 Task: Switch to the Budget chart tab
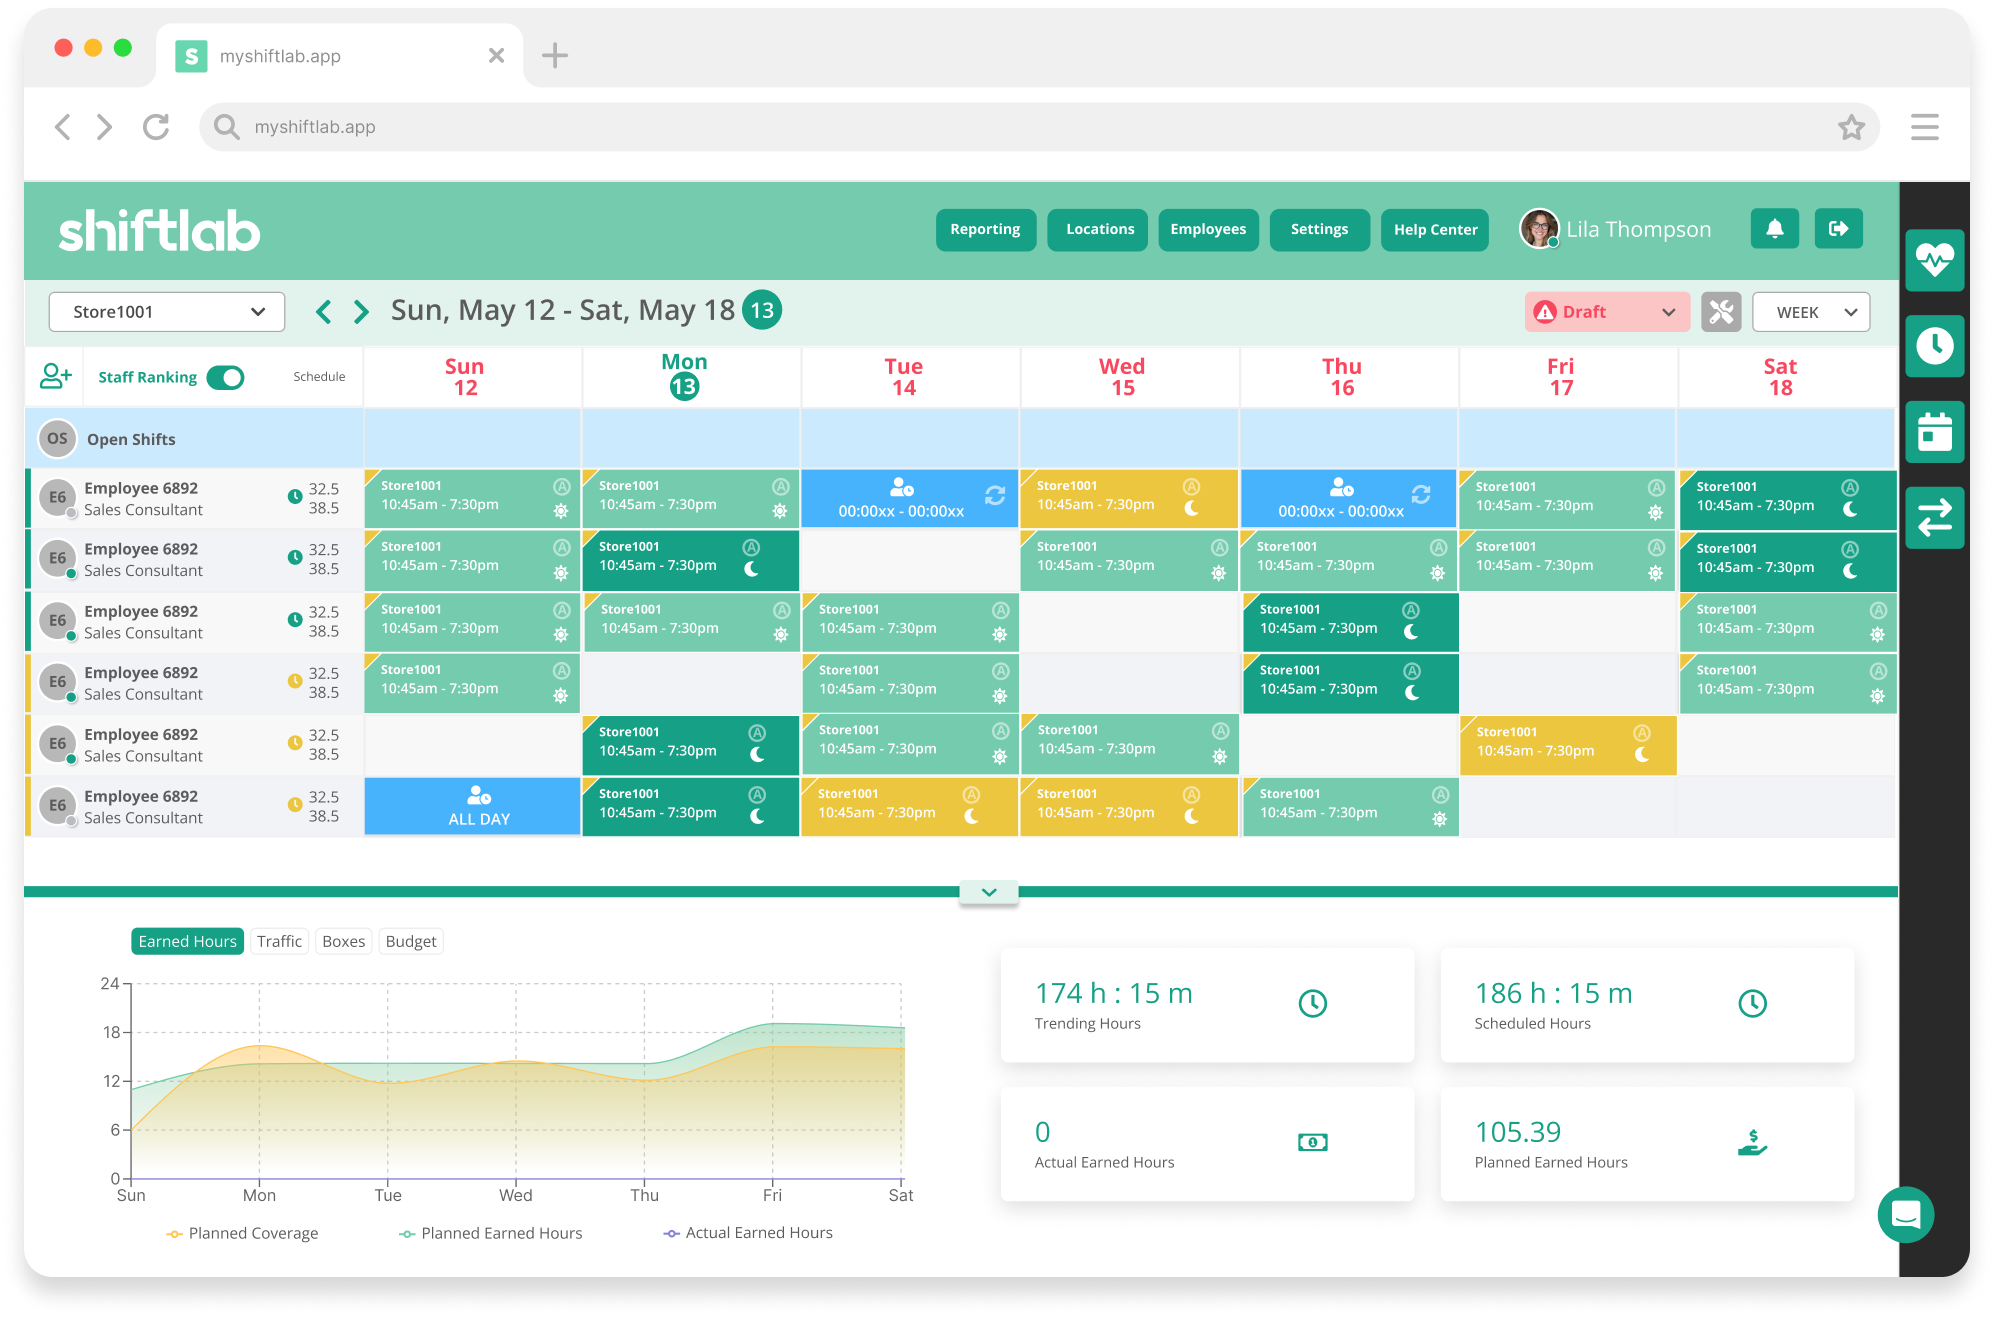click(x=410, y=941)
